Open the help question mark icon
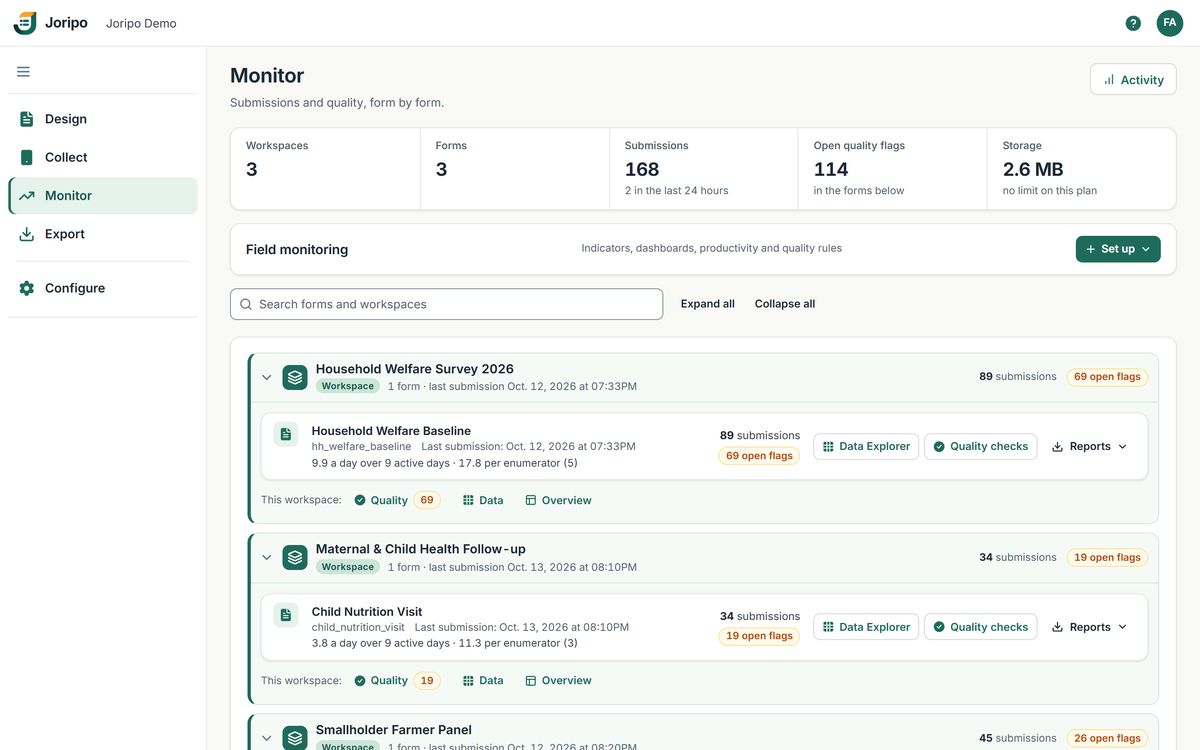1200x750 pixels. [1133, 23]
